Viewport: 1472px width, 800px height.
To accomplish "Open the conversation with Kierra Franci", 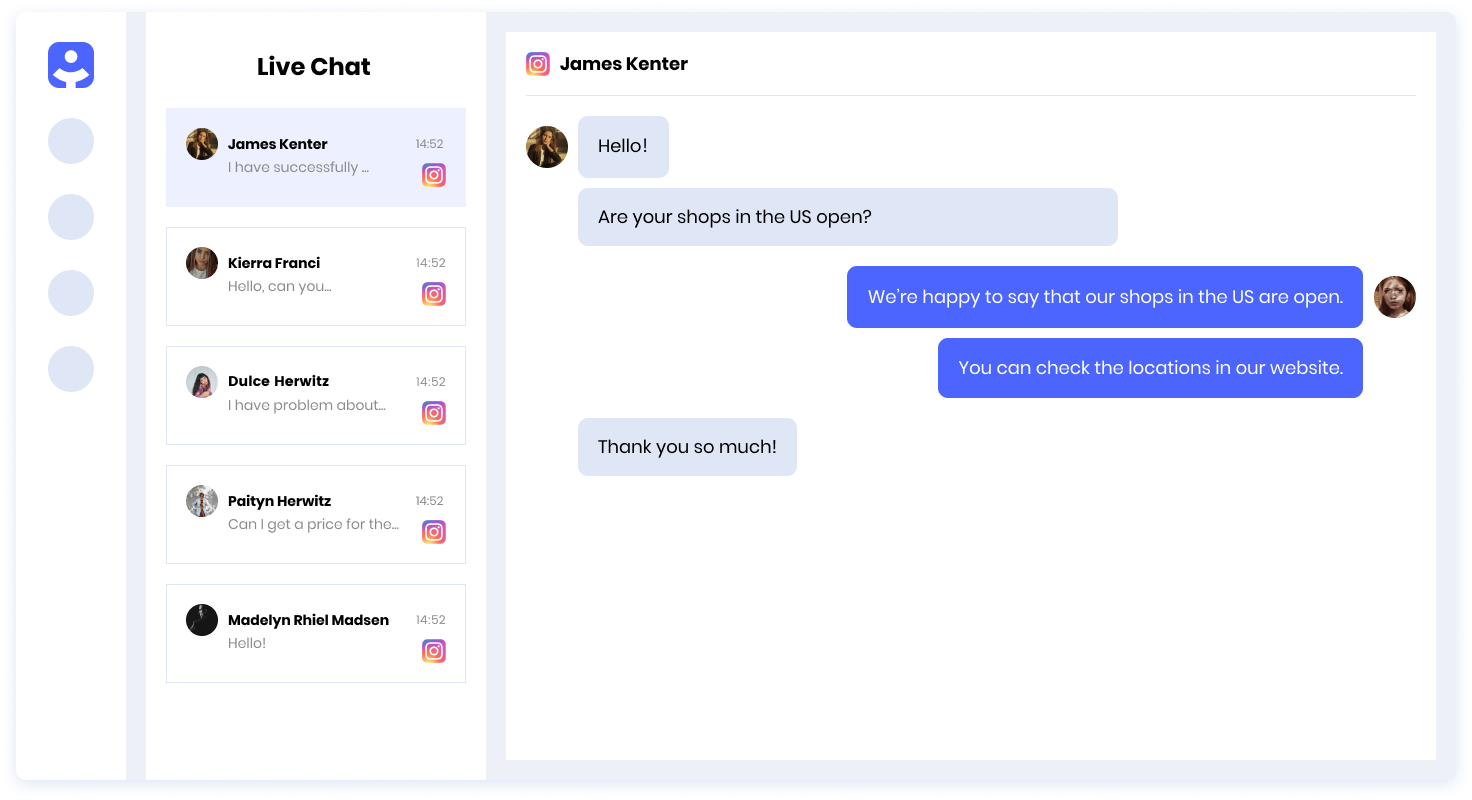I will click(x=300, y=276).
